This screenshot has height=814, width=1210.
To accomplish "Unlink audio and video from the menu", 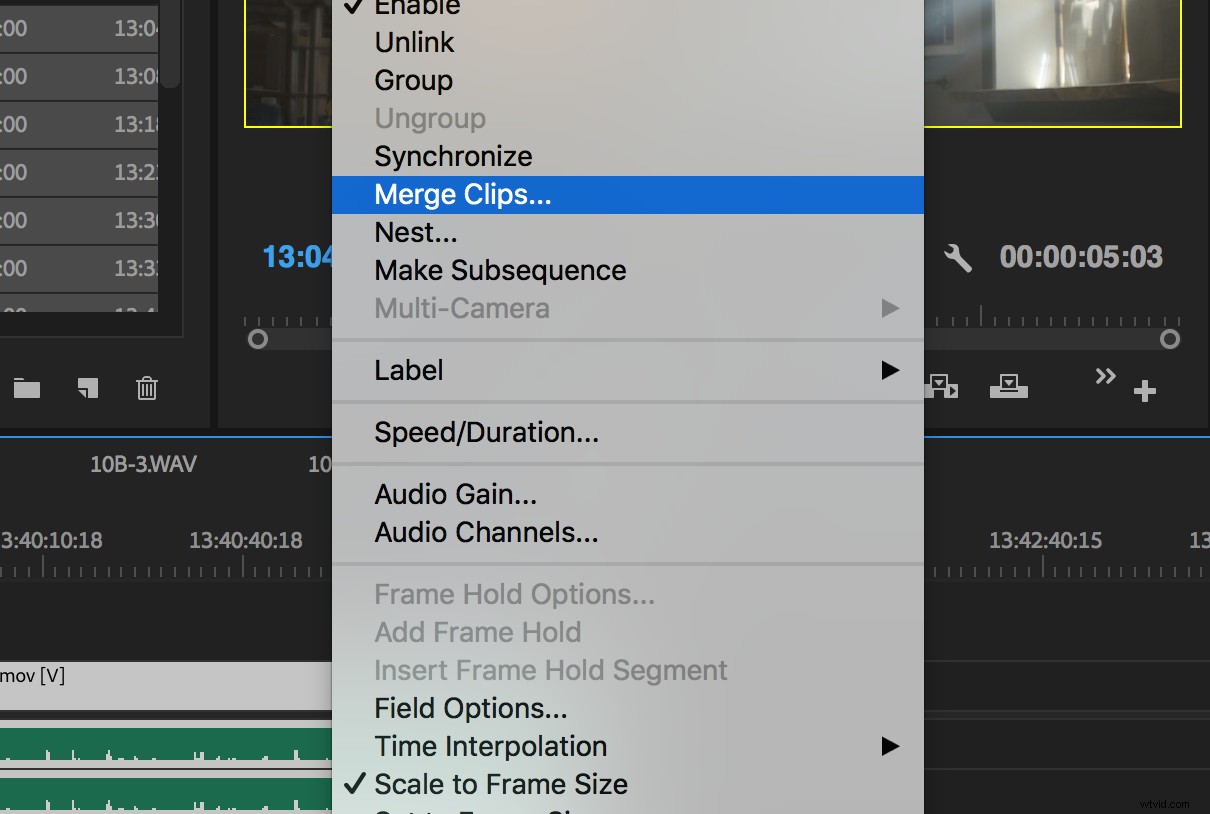I will (413, 42).
